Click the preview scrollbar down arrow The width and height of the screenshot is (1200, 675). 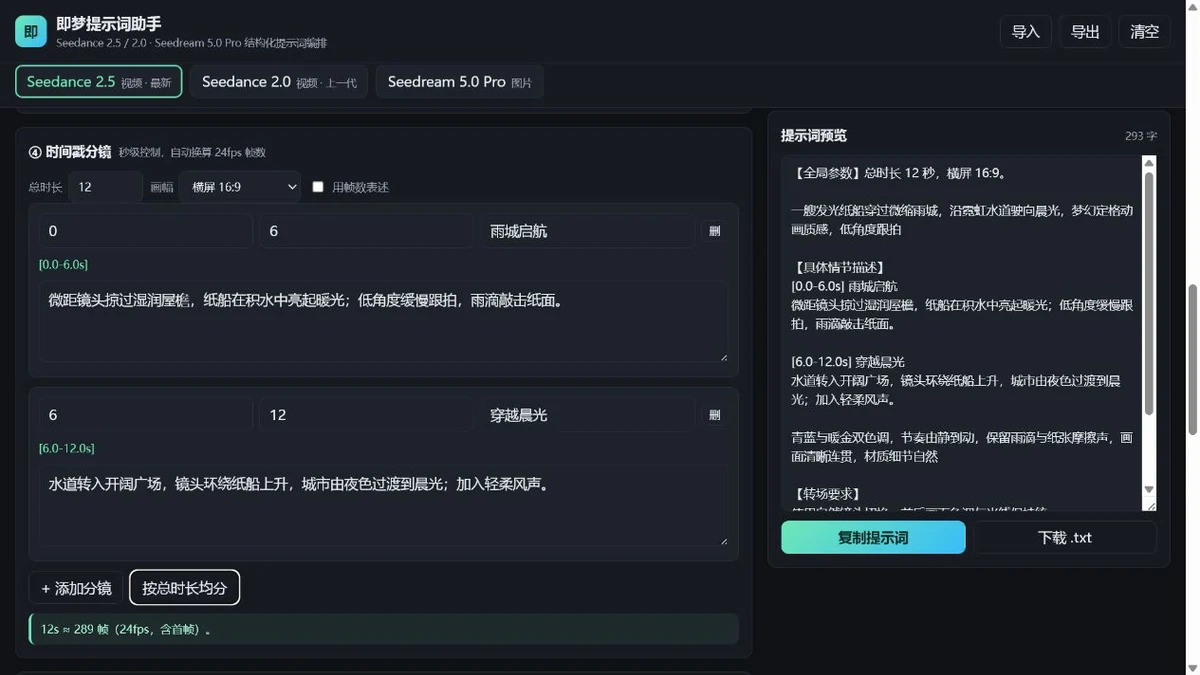point(1148,490)
